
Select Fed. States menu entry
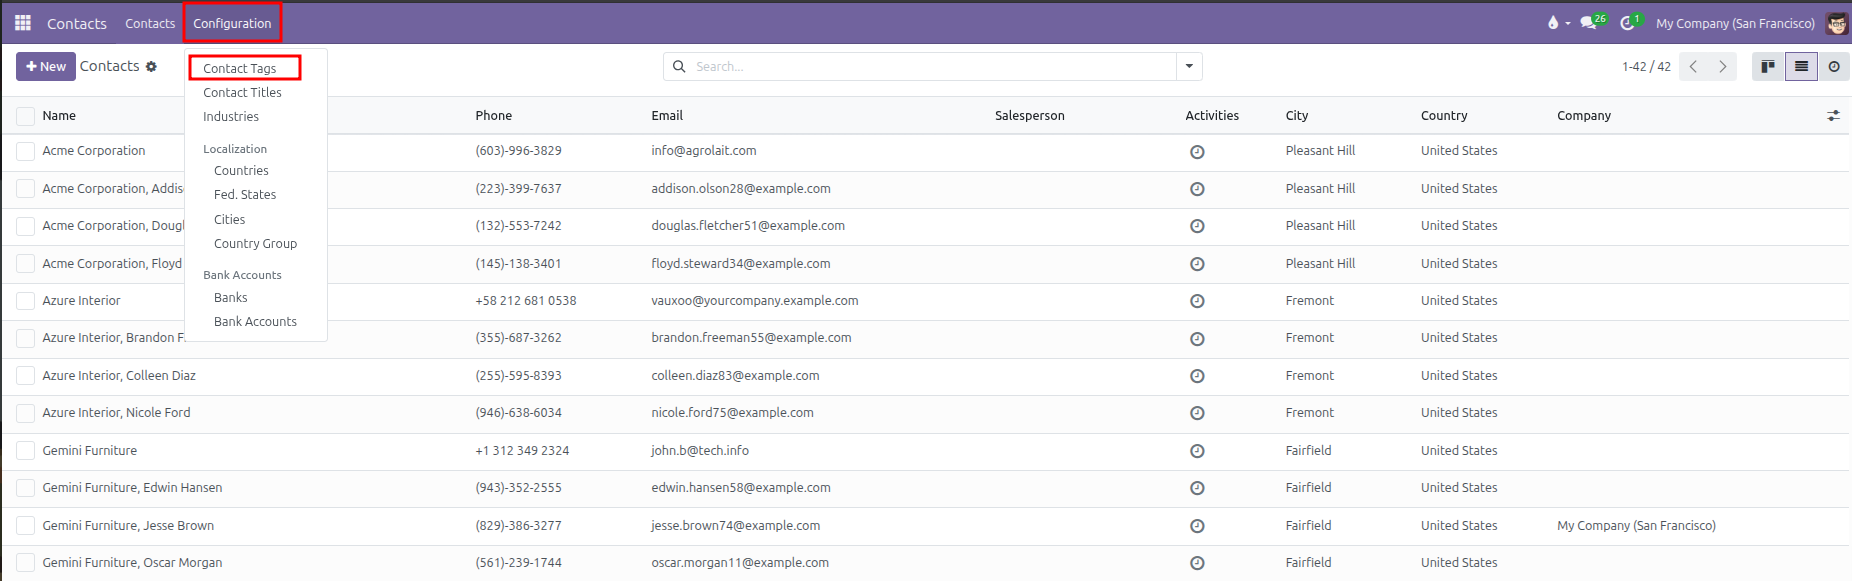[245, 195]
